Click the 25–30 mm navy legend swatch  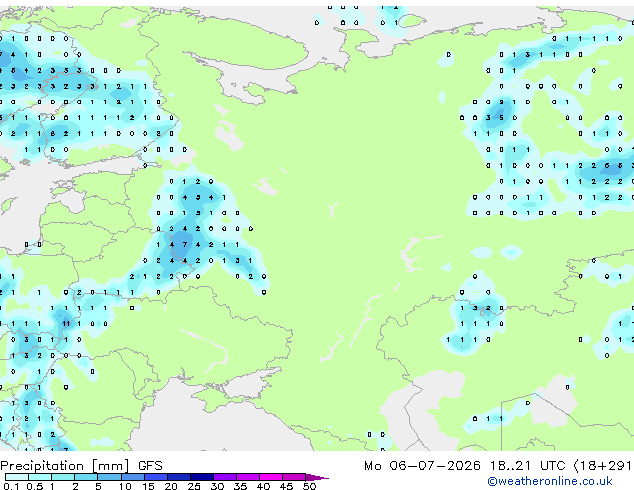click(x=202, y=477)
